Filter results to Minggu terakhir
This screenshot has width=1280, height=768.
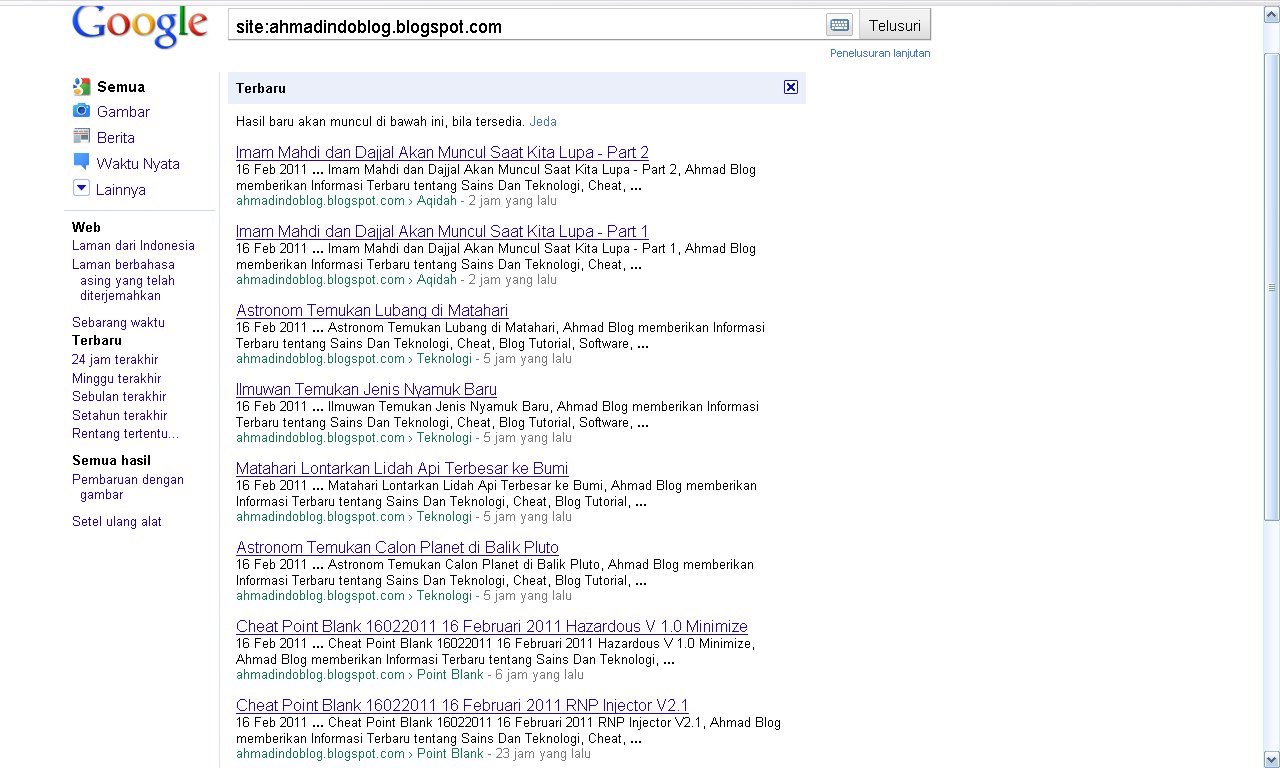(x=116, y=379)
